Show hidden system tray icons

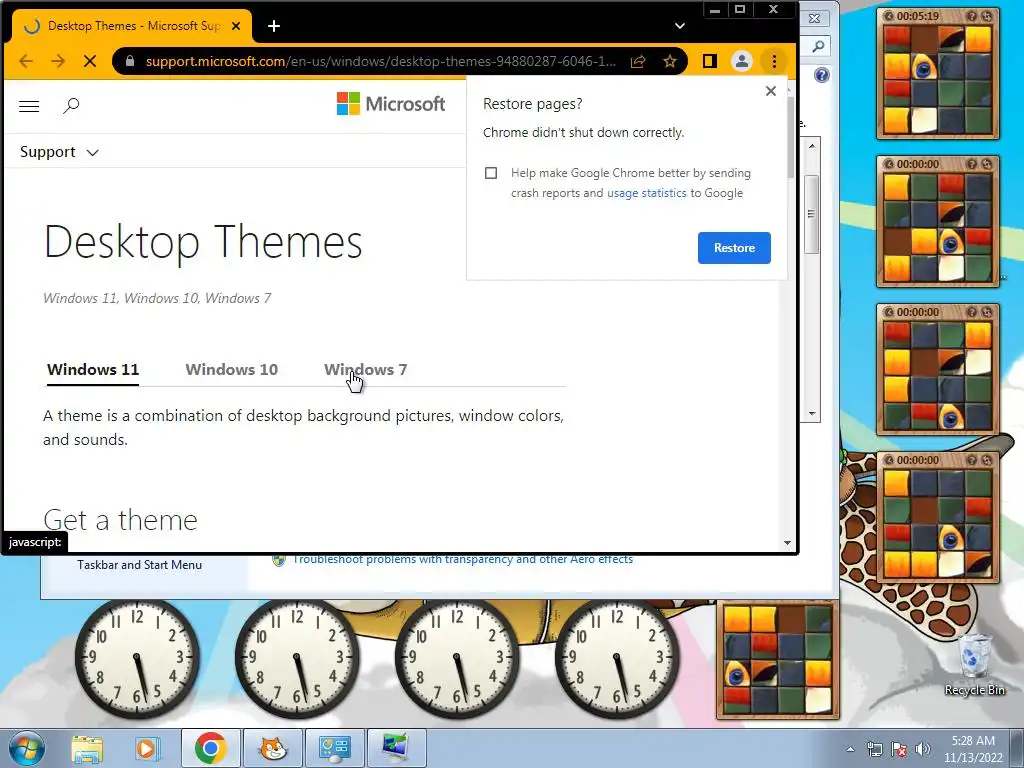(x=850, y=749)
